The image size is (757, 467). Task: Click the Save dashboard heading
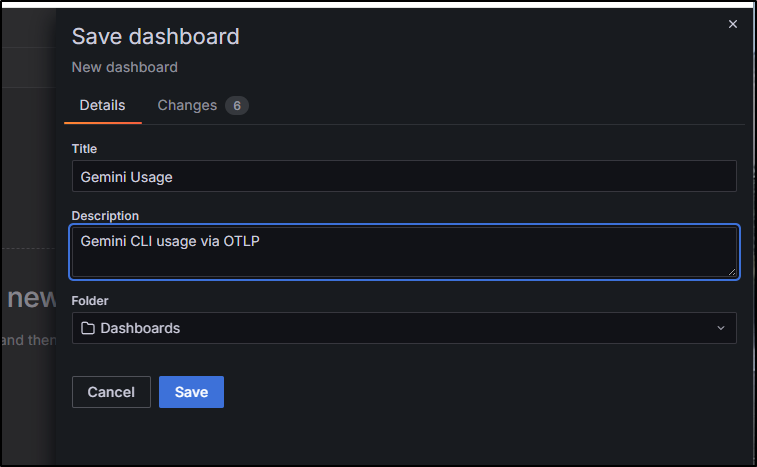pos(155,37)
